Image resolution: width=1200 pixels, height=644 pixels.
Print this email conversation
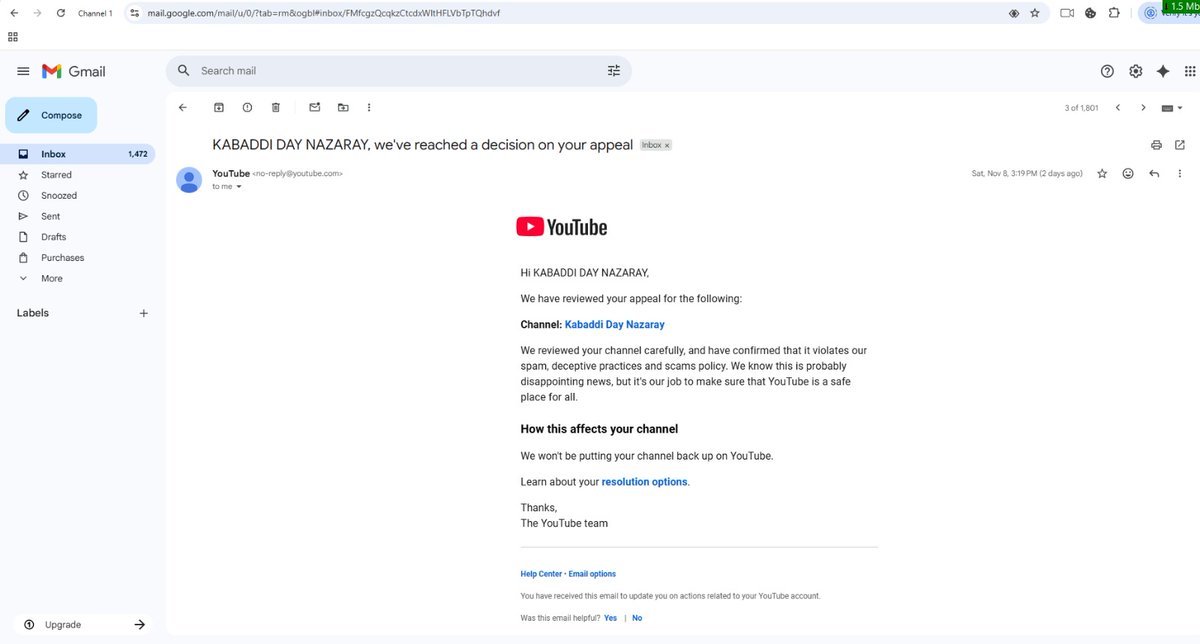pyautogui.click(x=1156, y=145)
